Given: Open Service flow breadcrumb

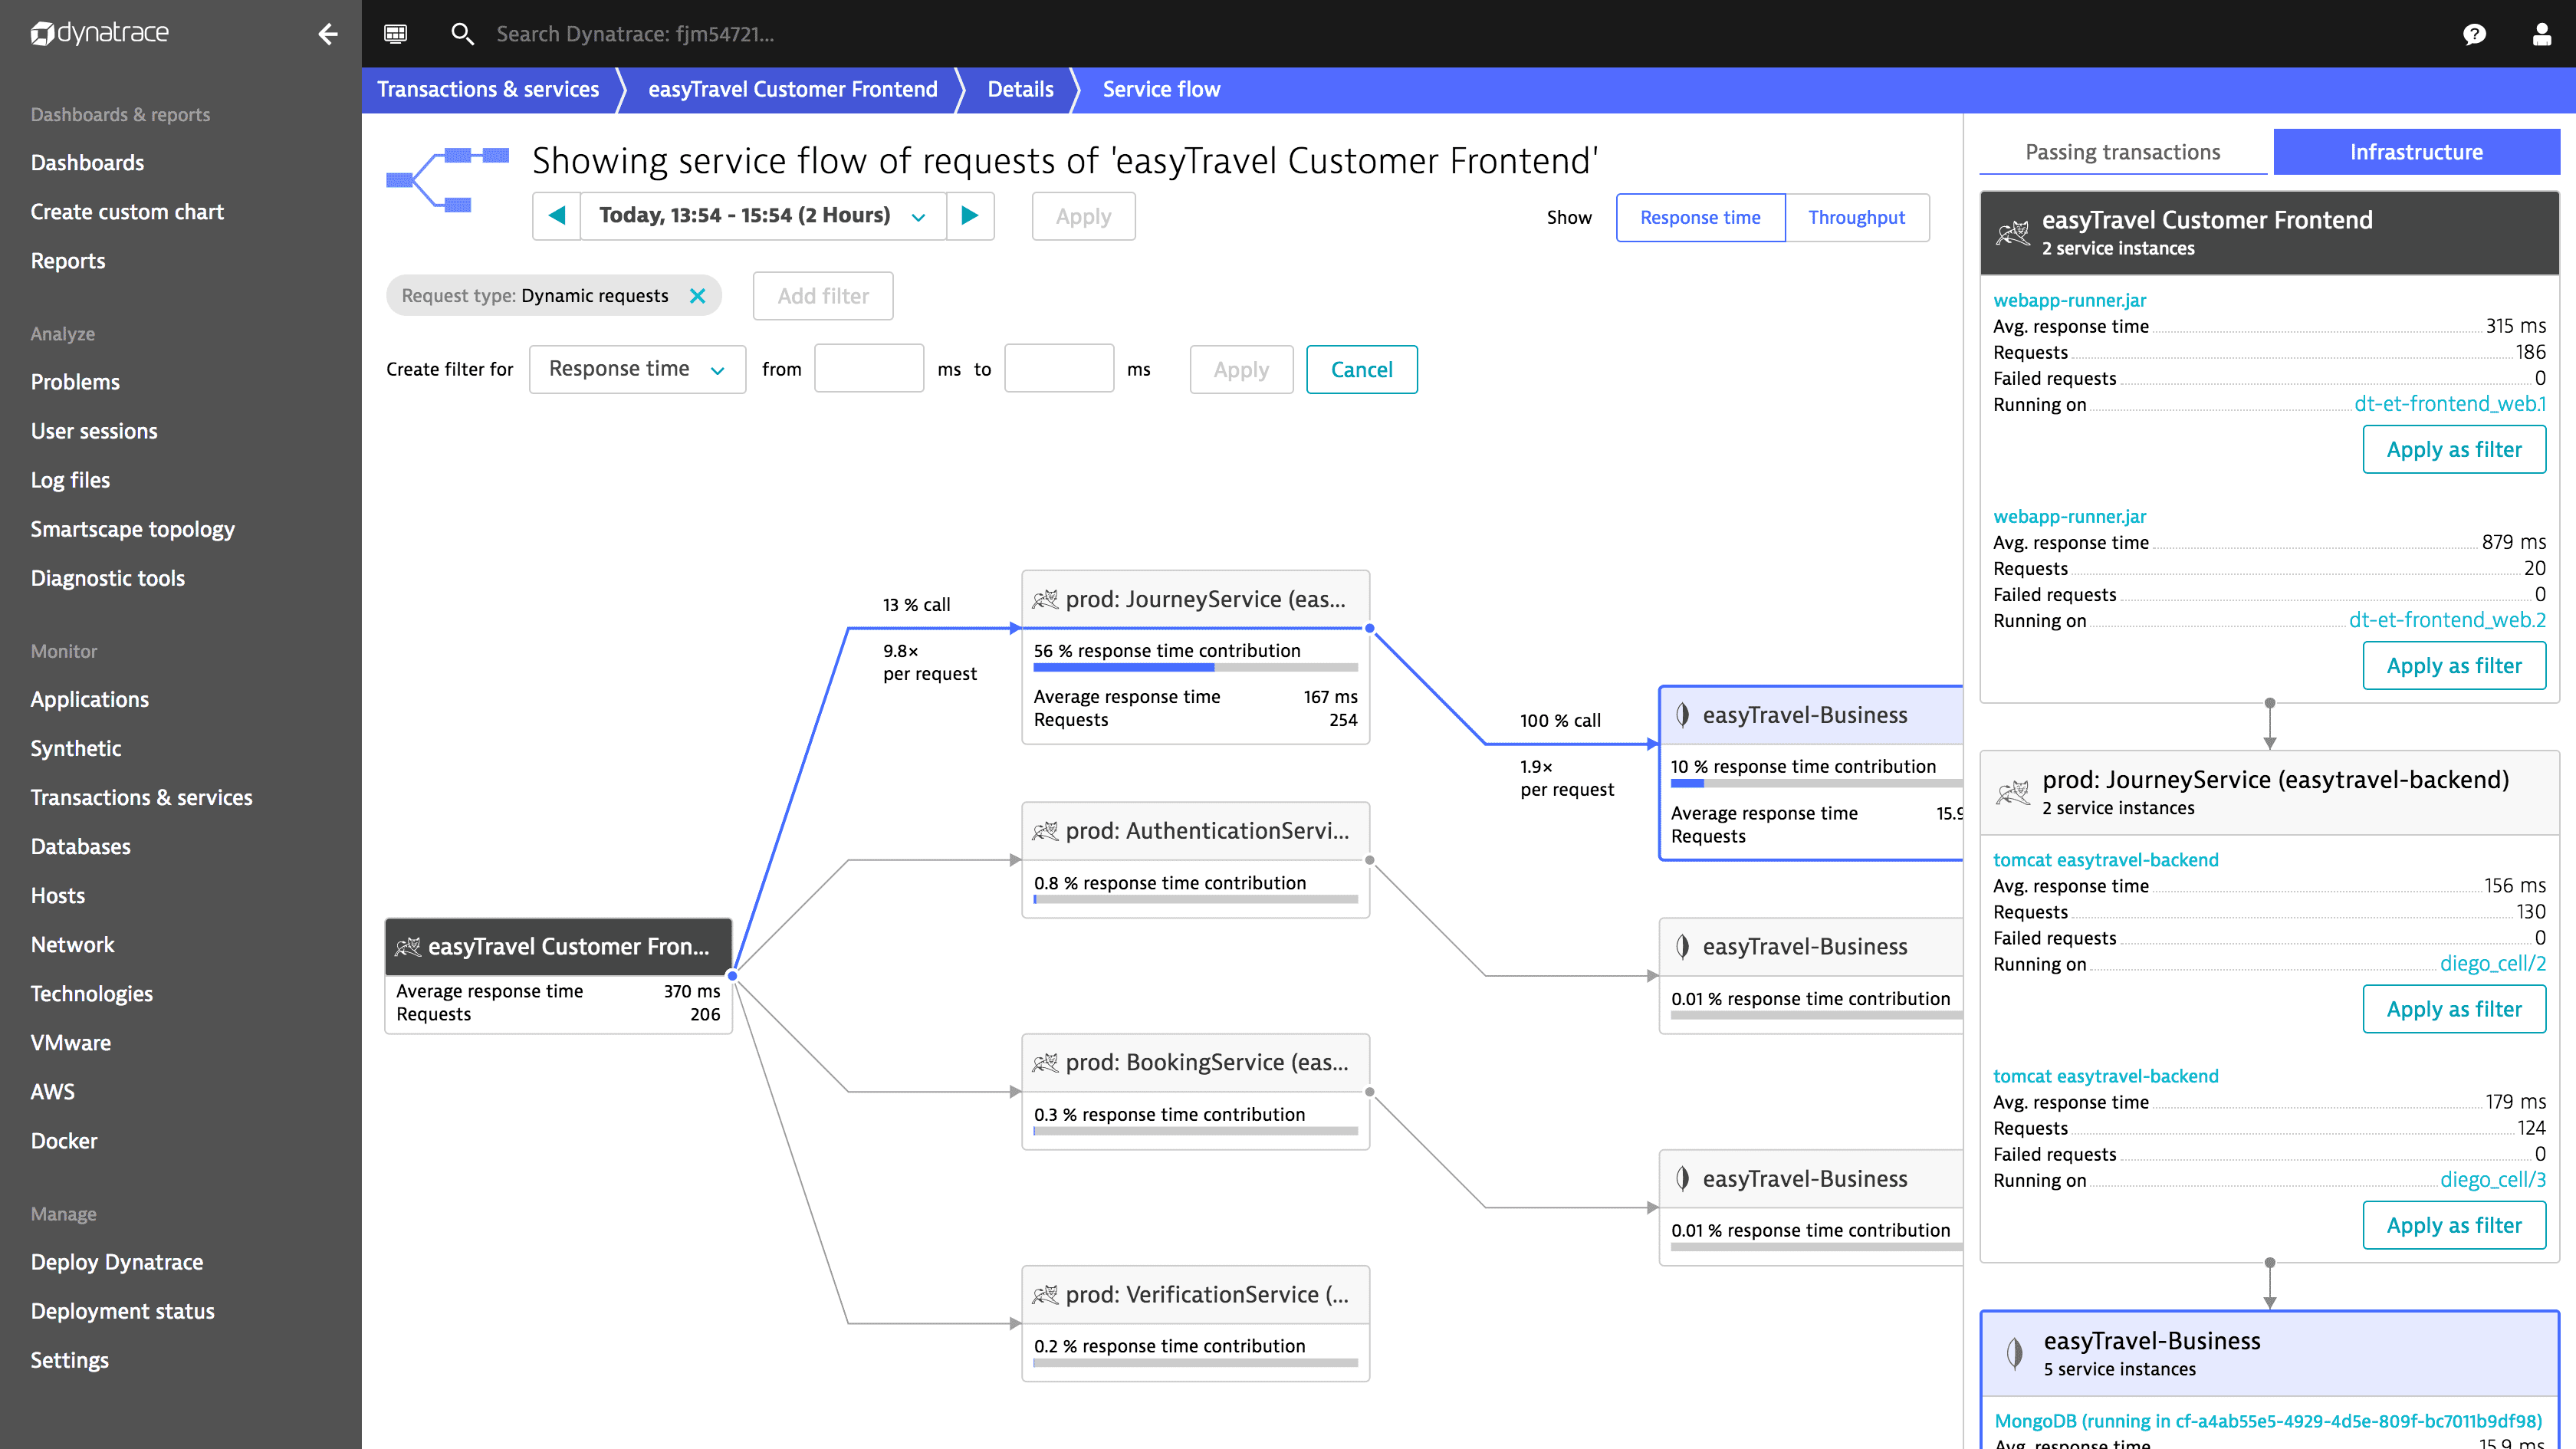Looking at the screenshot, I should [1161, 89].
